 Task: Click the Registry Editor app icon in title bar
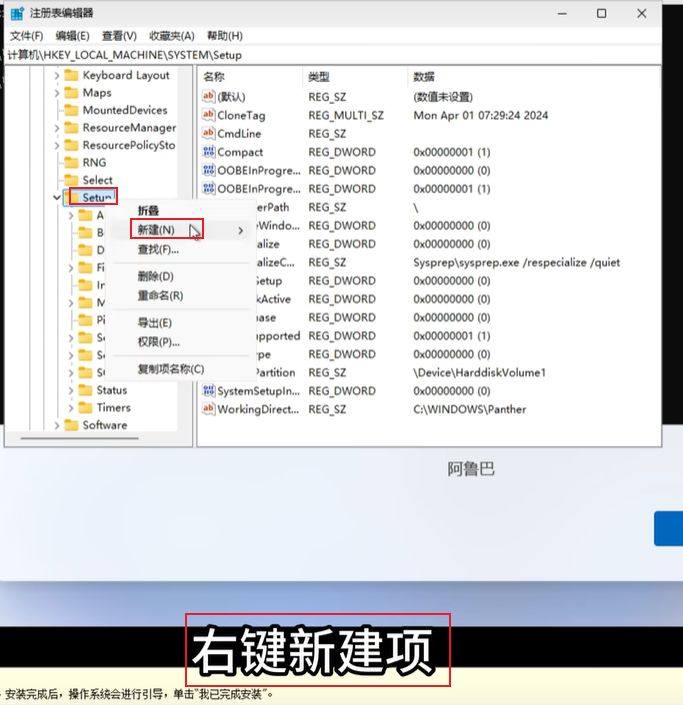pyautogui.click(x=15, y=13)
